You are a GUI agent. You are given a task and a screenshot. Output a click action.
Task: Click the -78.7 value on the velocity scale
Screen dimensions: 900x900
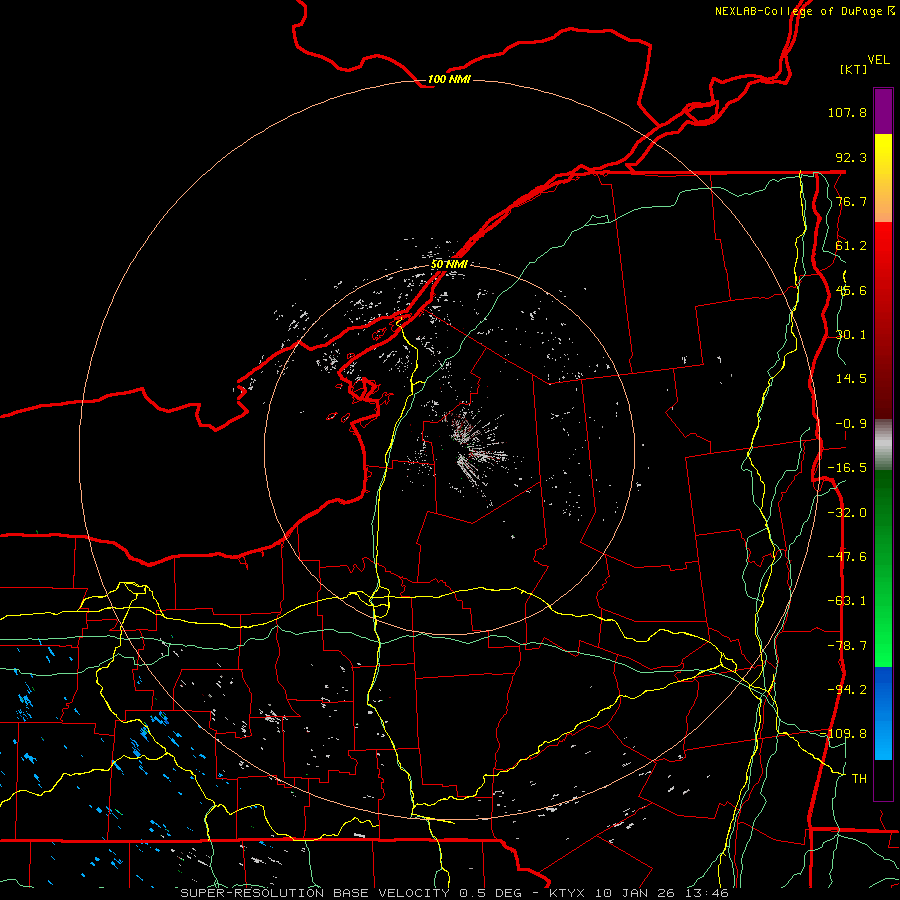[847, 646]
